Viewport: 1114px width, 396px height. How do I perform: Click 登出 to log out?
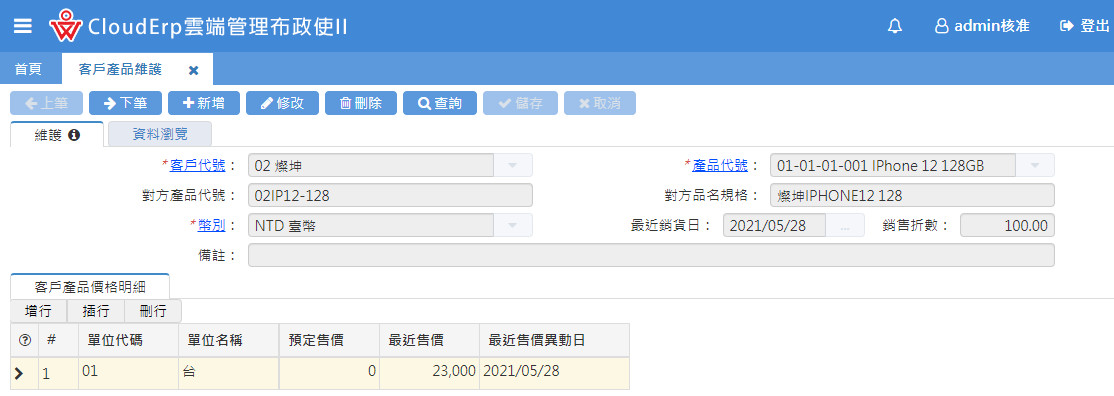[1084, 26]
